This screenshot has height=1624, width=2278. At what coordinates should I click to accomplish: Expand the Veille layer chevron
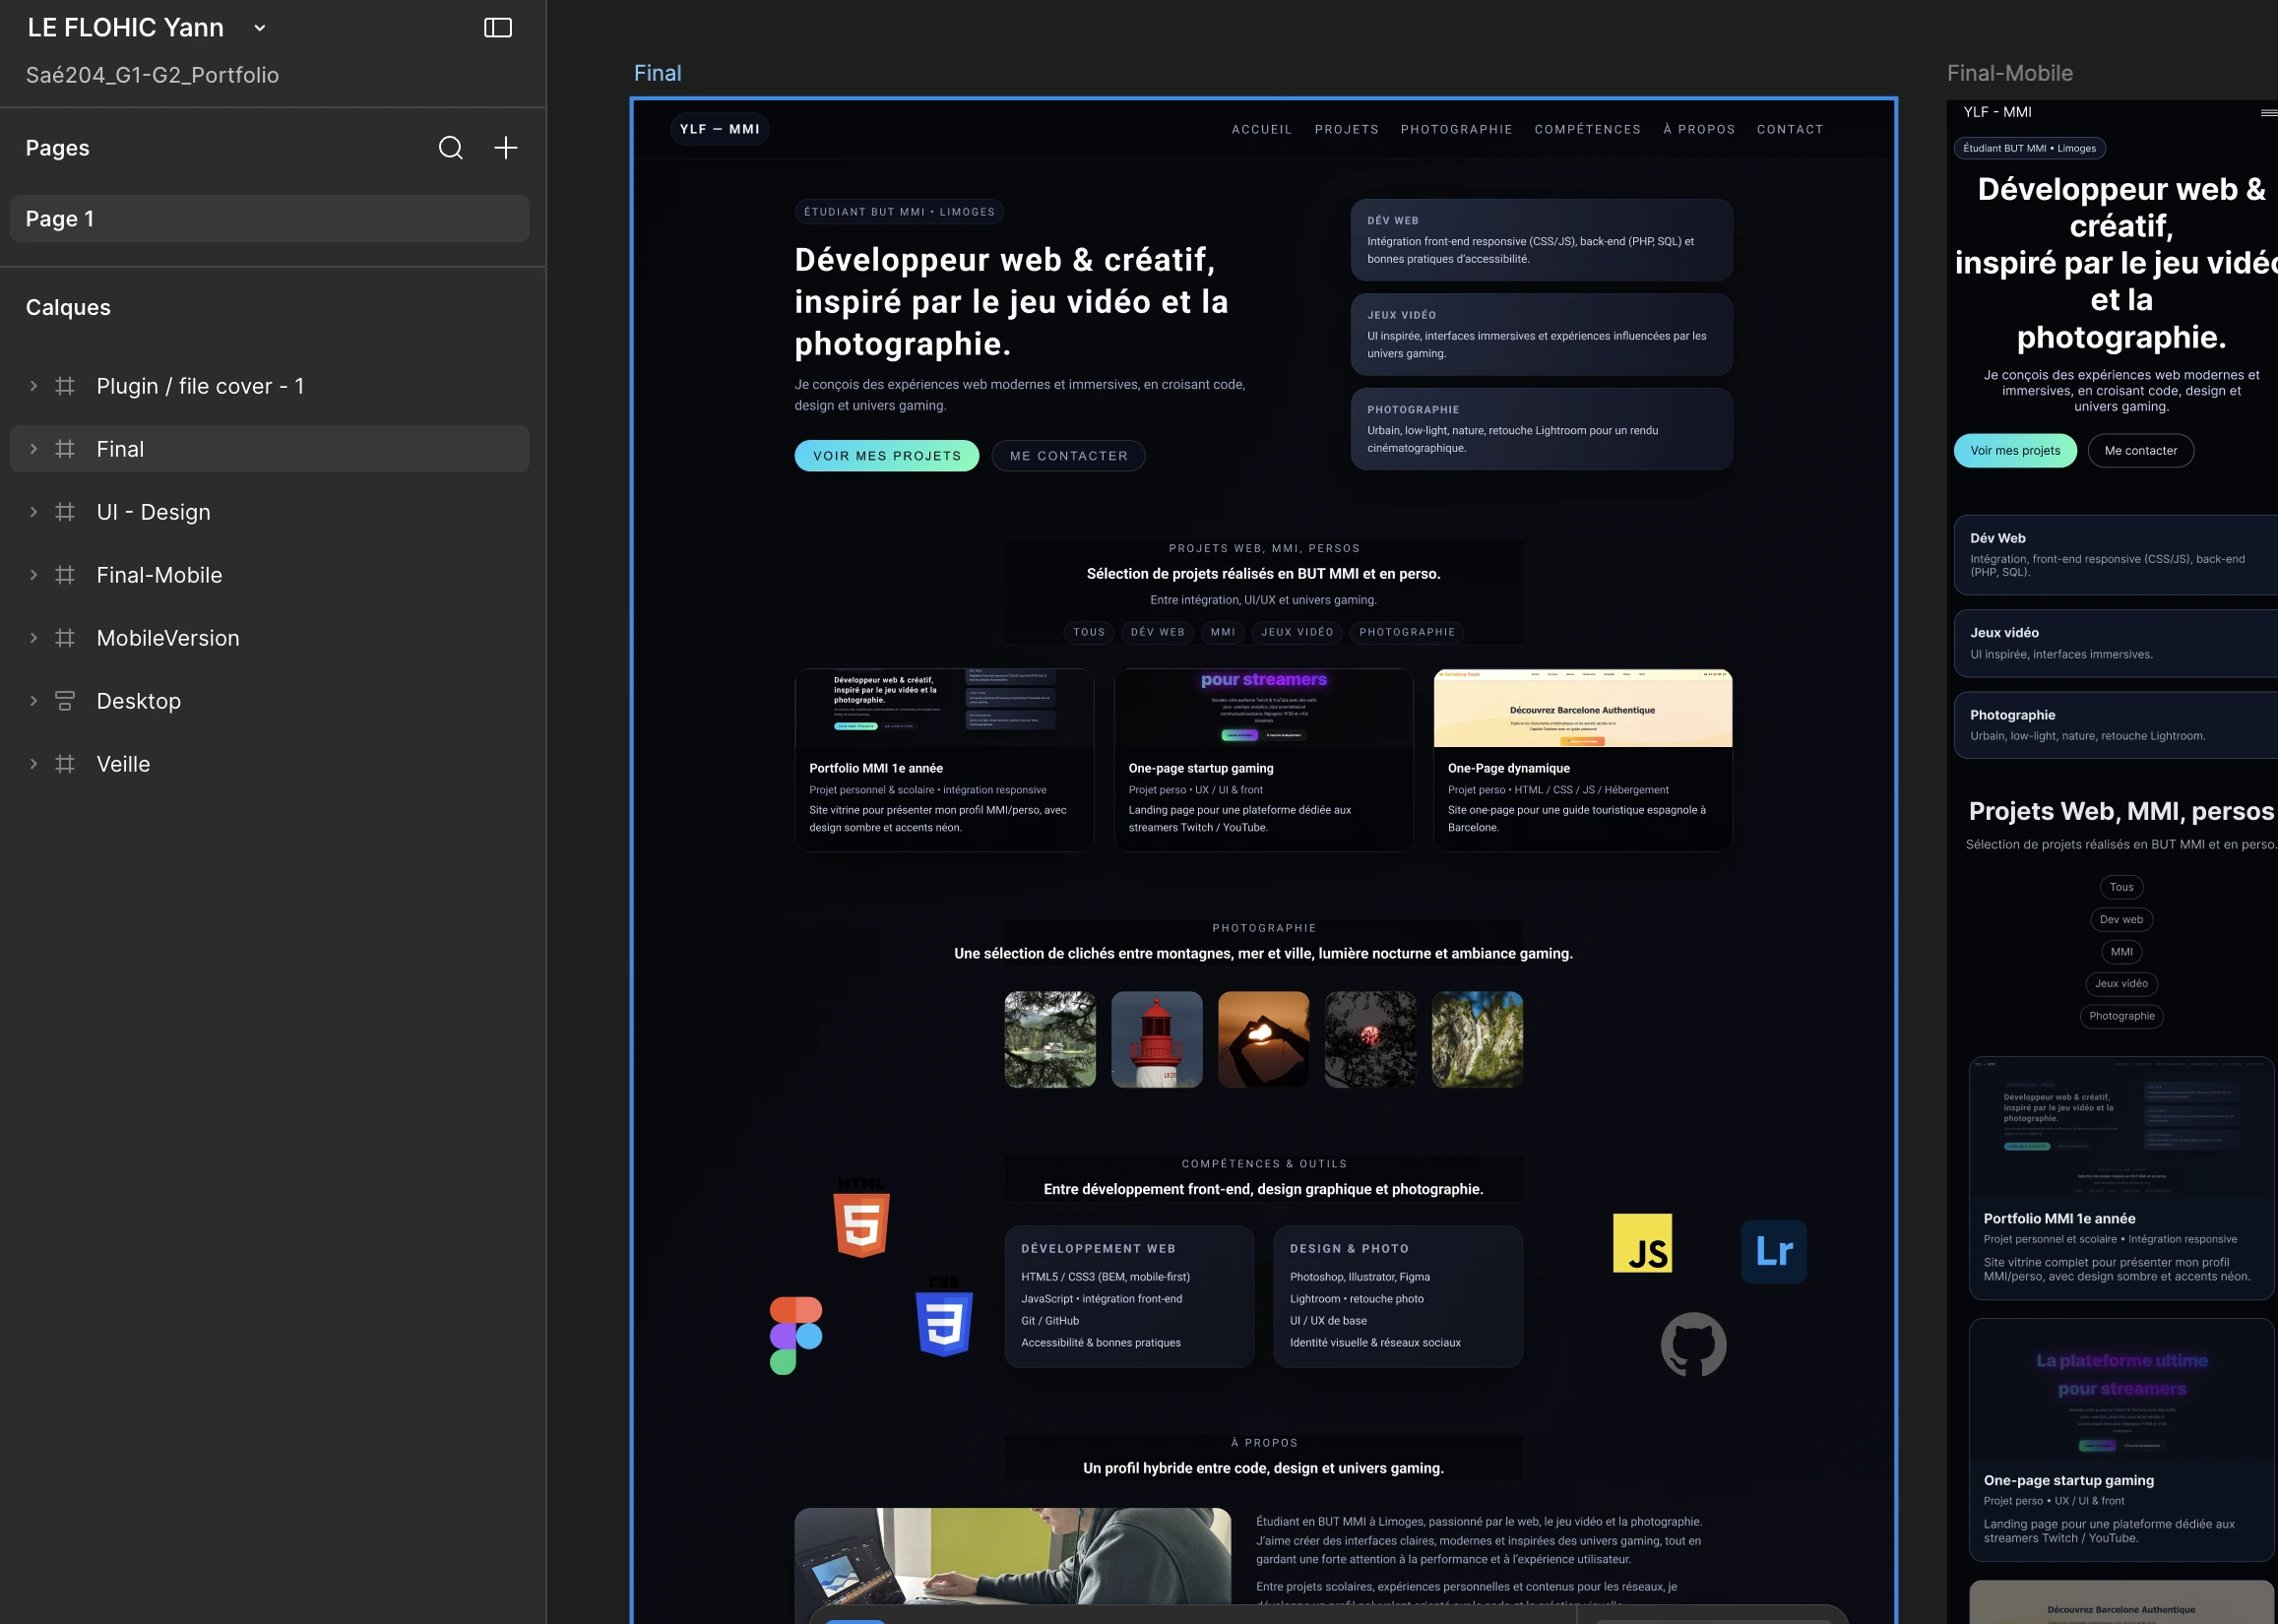pos(33,764)
